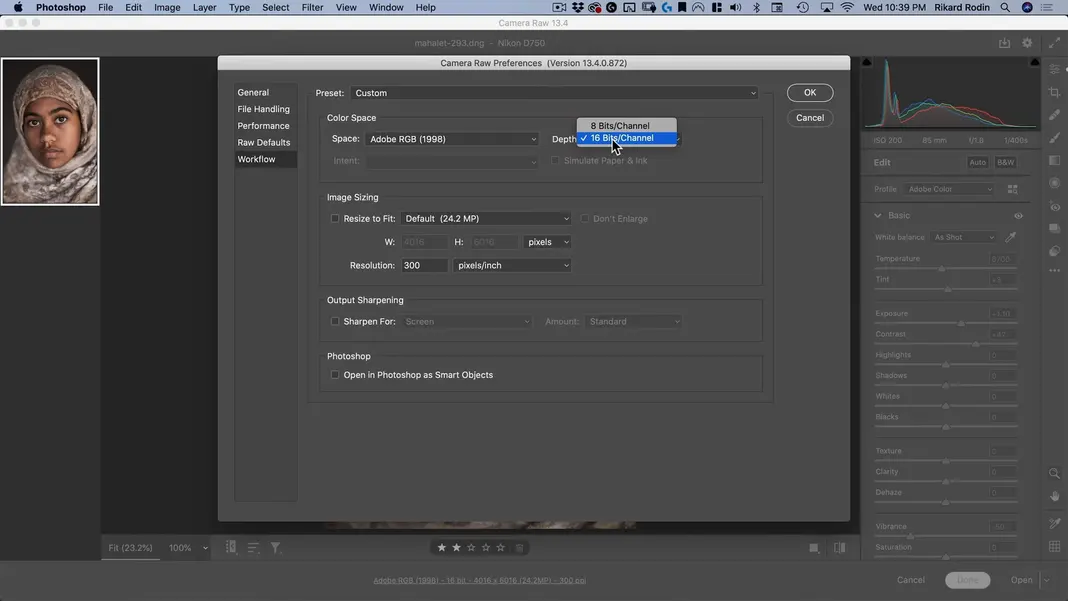Open the Space dropdown showing Adobe RGB (1998)
The height and width of the screenshot is (601, 1068).
pyautogui.click(x=452, y=139)
